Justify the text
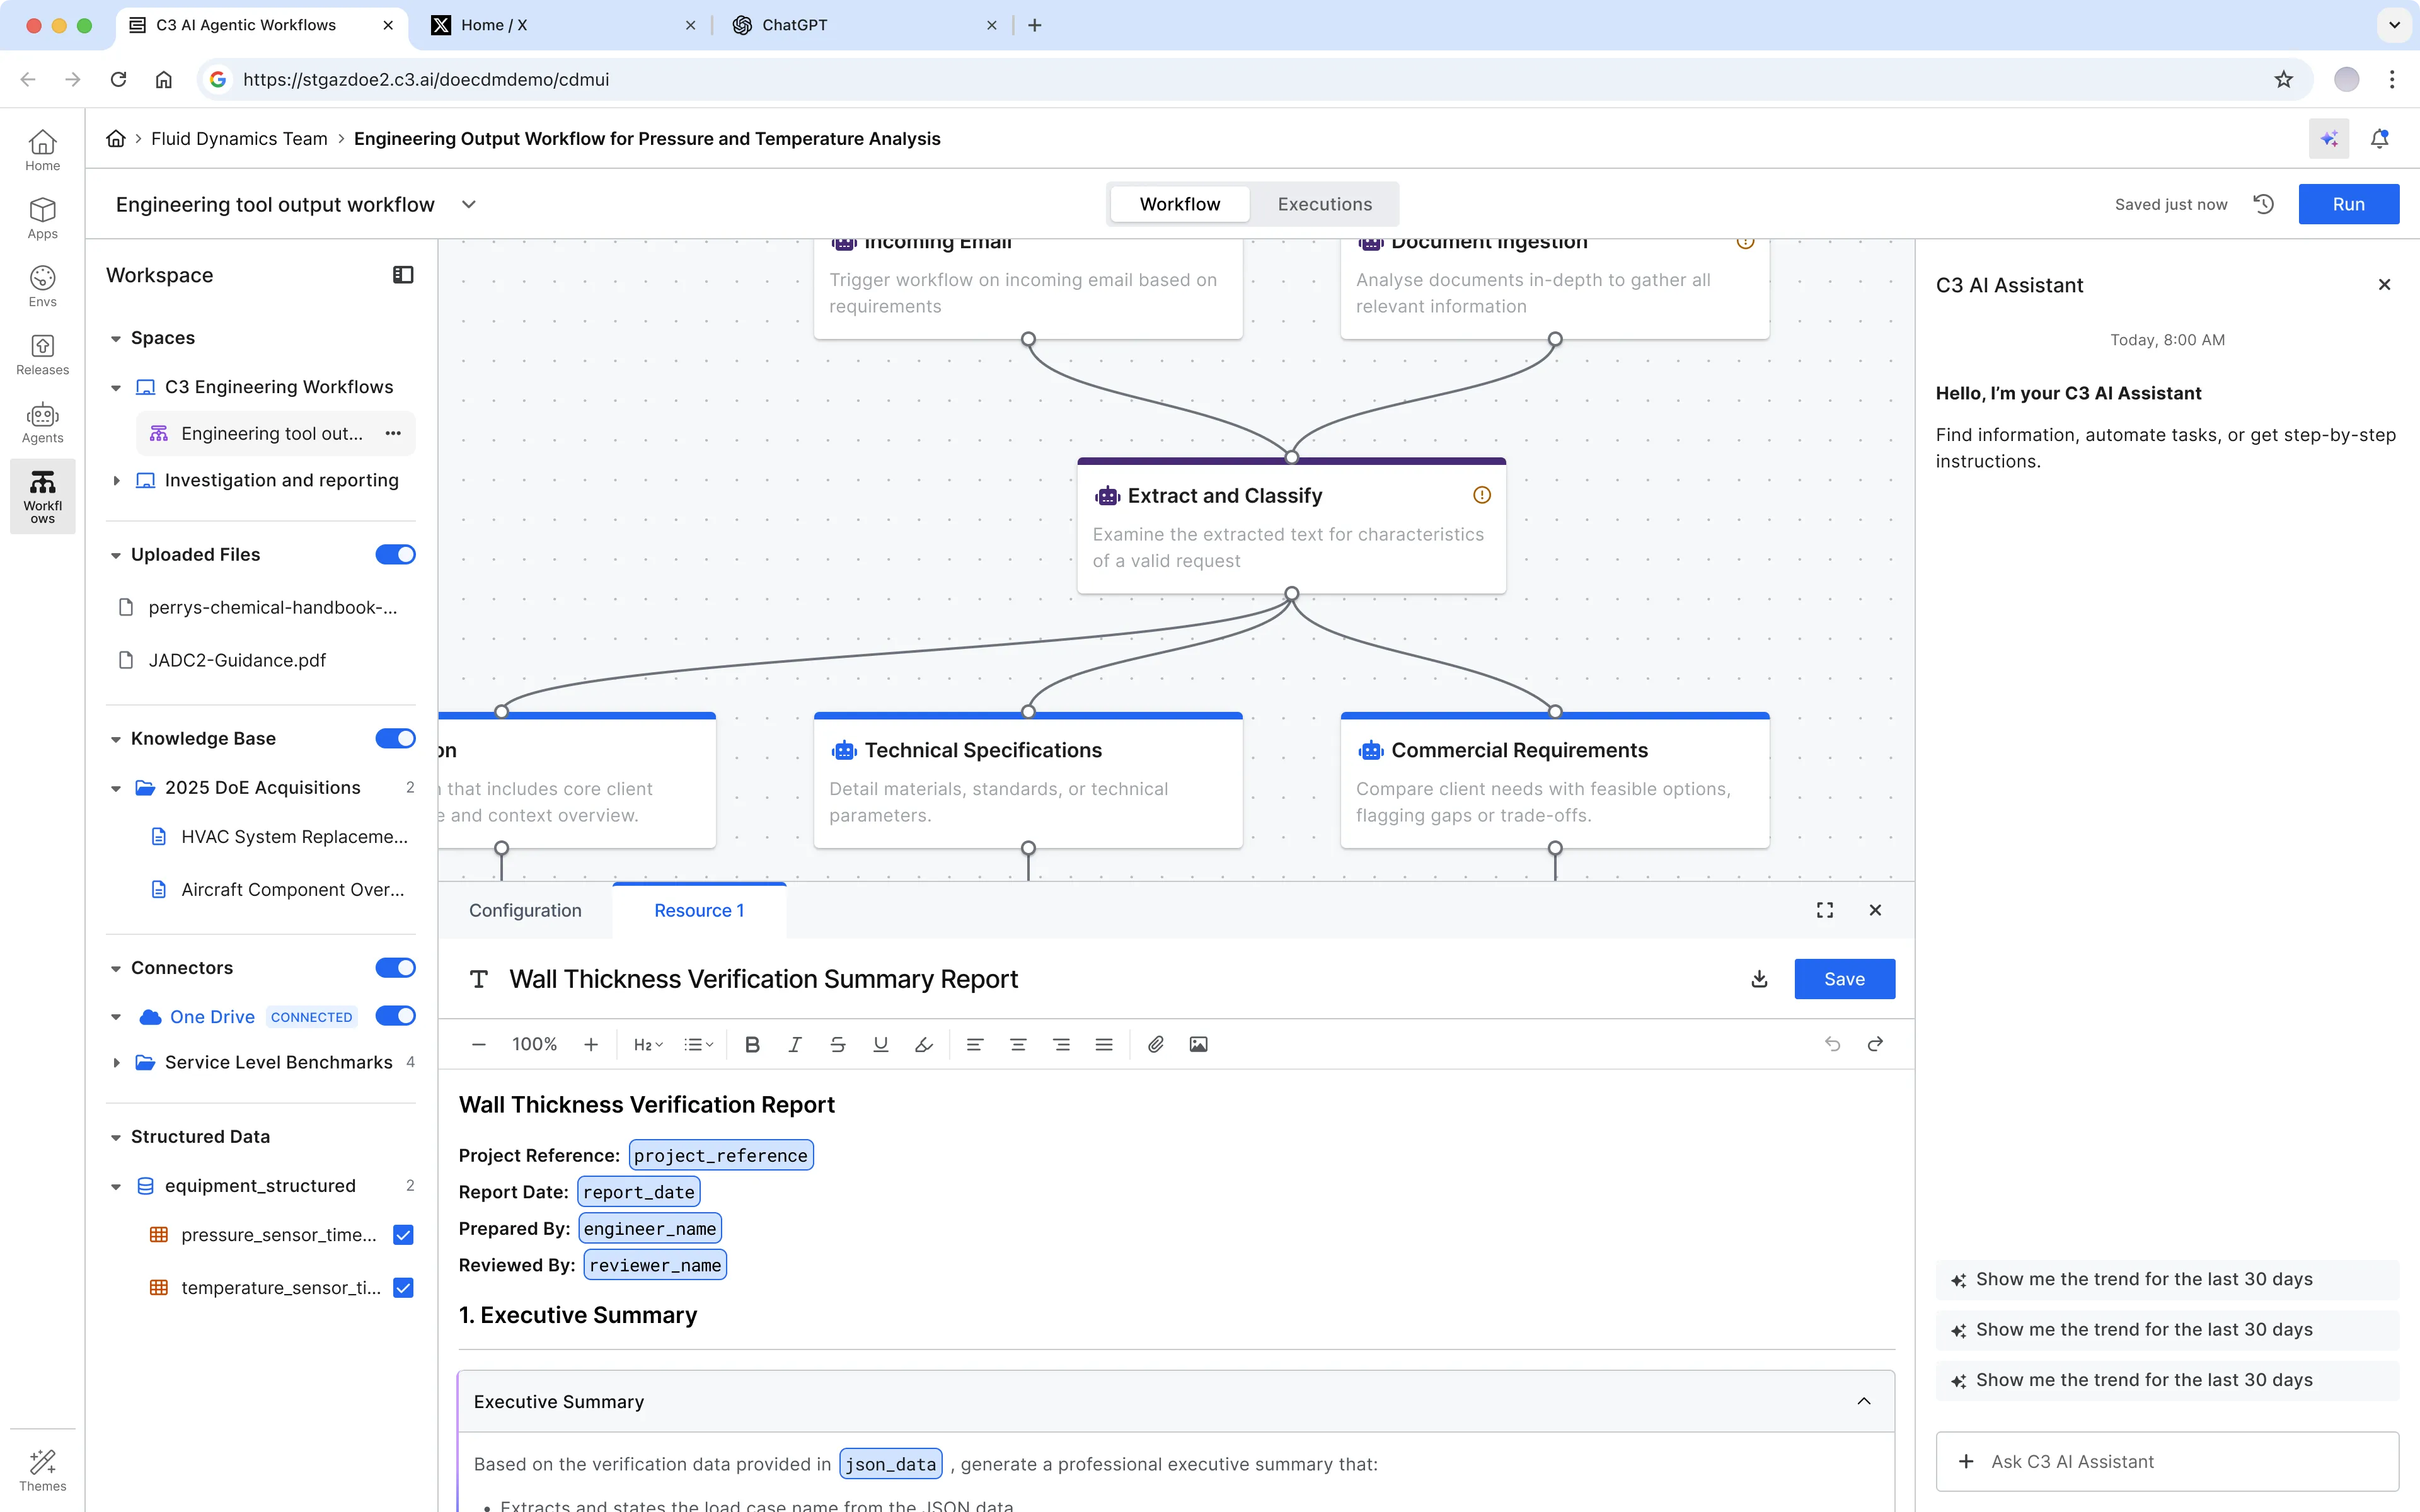This screenshot has width=2420, height=1512. [x=1104, y=1044]
